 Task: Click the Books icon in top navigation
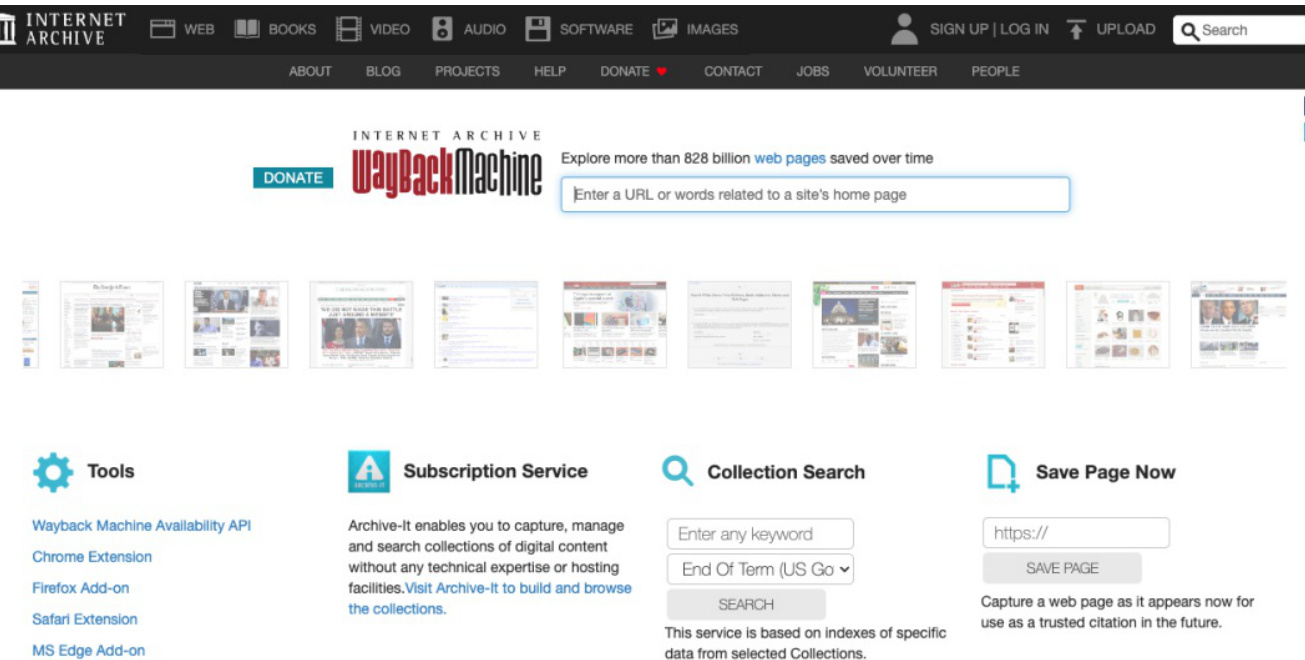pyautogui.click(x=247, y=29)
